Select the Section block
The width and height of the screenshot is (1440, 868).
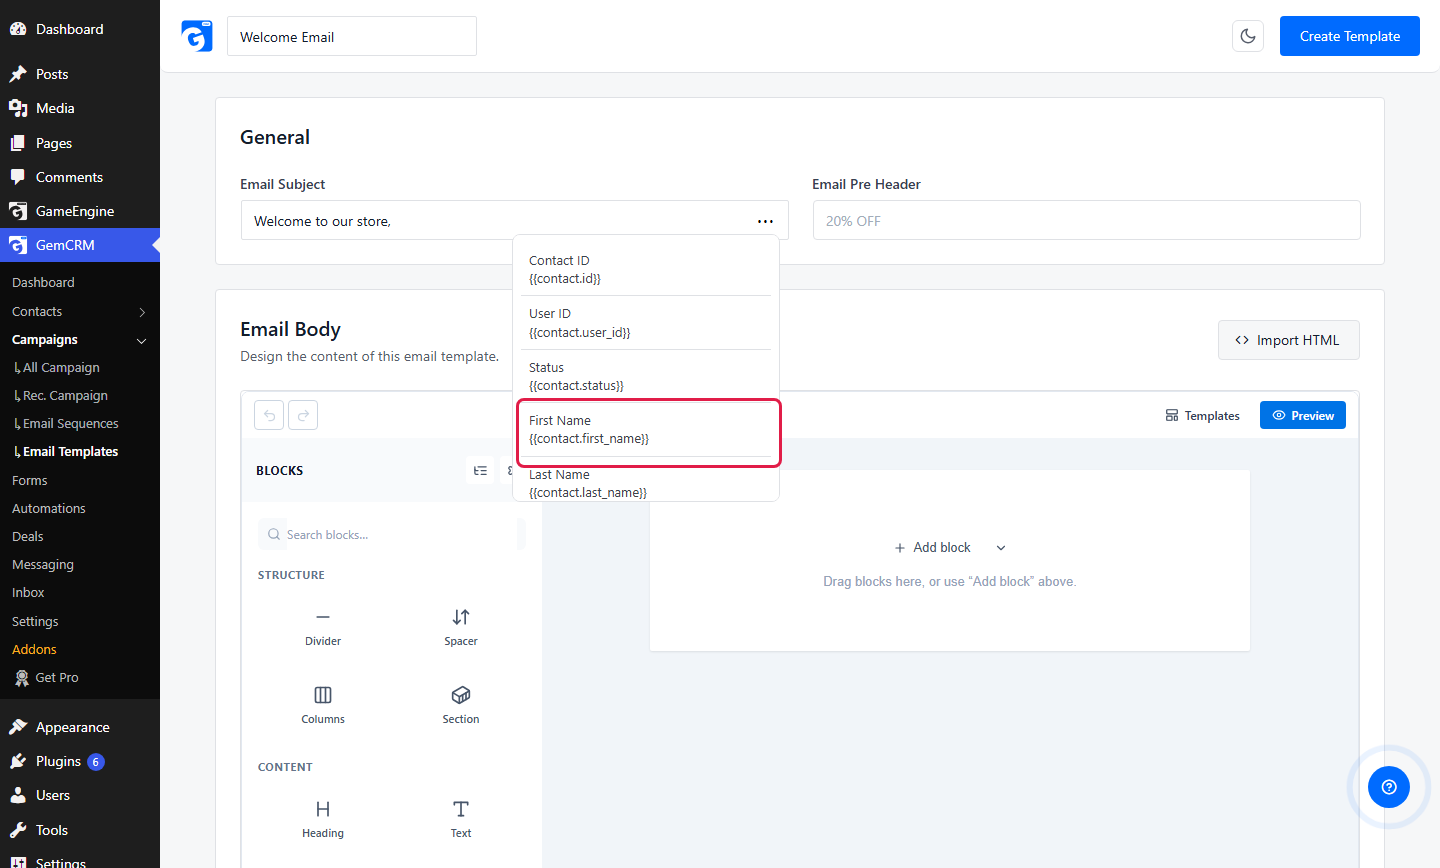pos(461,705)
